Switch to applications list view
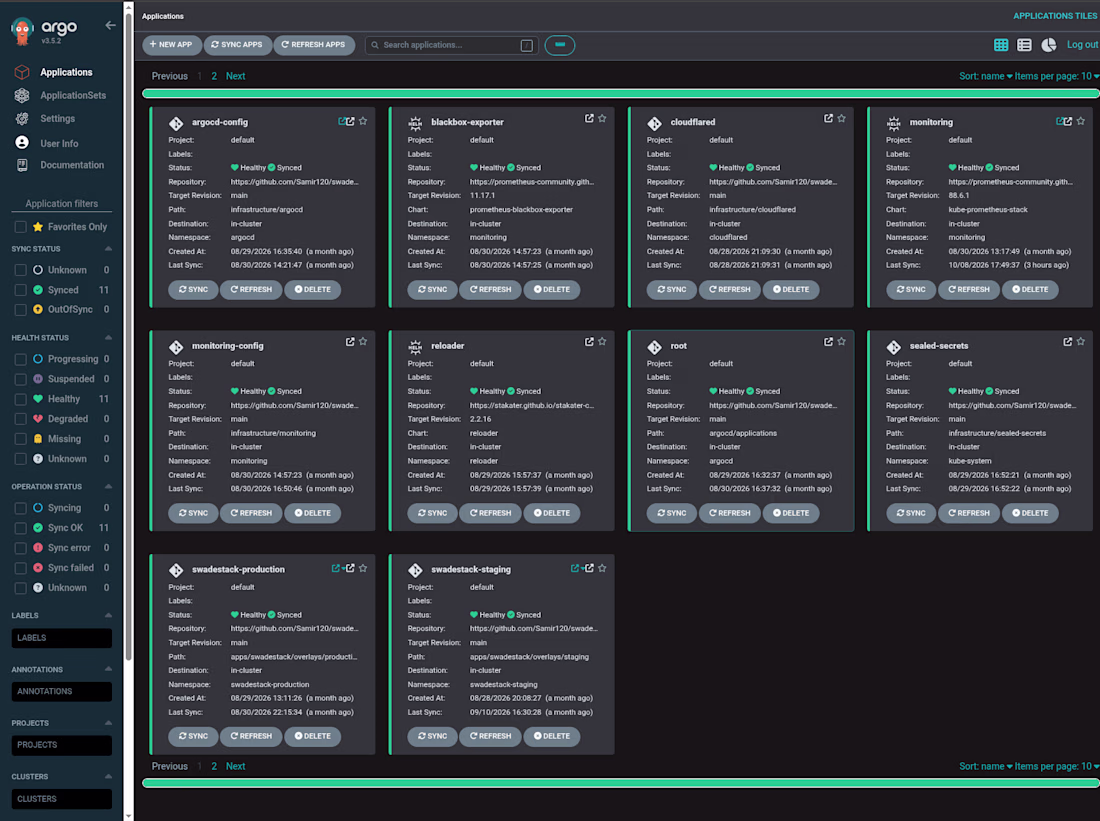The width and height of the screenshot is (1100, 821). tap(1024, 45)
